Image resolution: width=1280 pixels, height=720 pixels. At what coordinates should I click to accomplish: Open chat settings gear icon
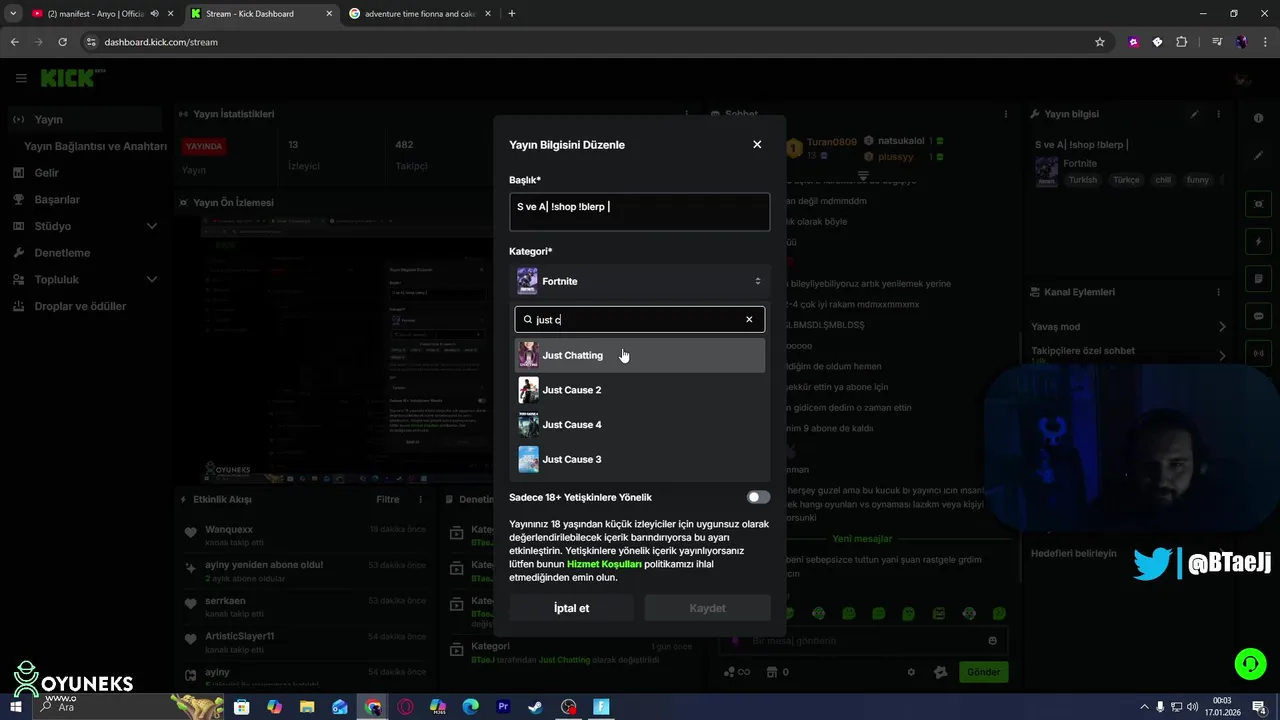tap(911, 672)
